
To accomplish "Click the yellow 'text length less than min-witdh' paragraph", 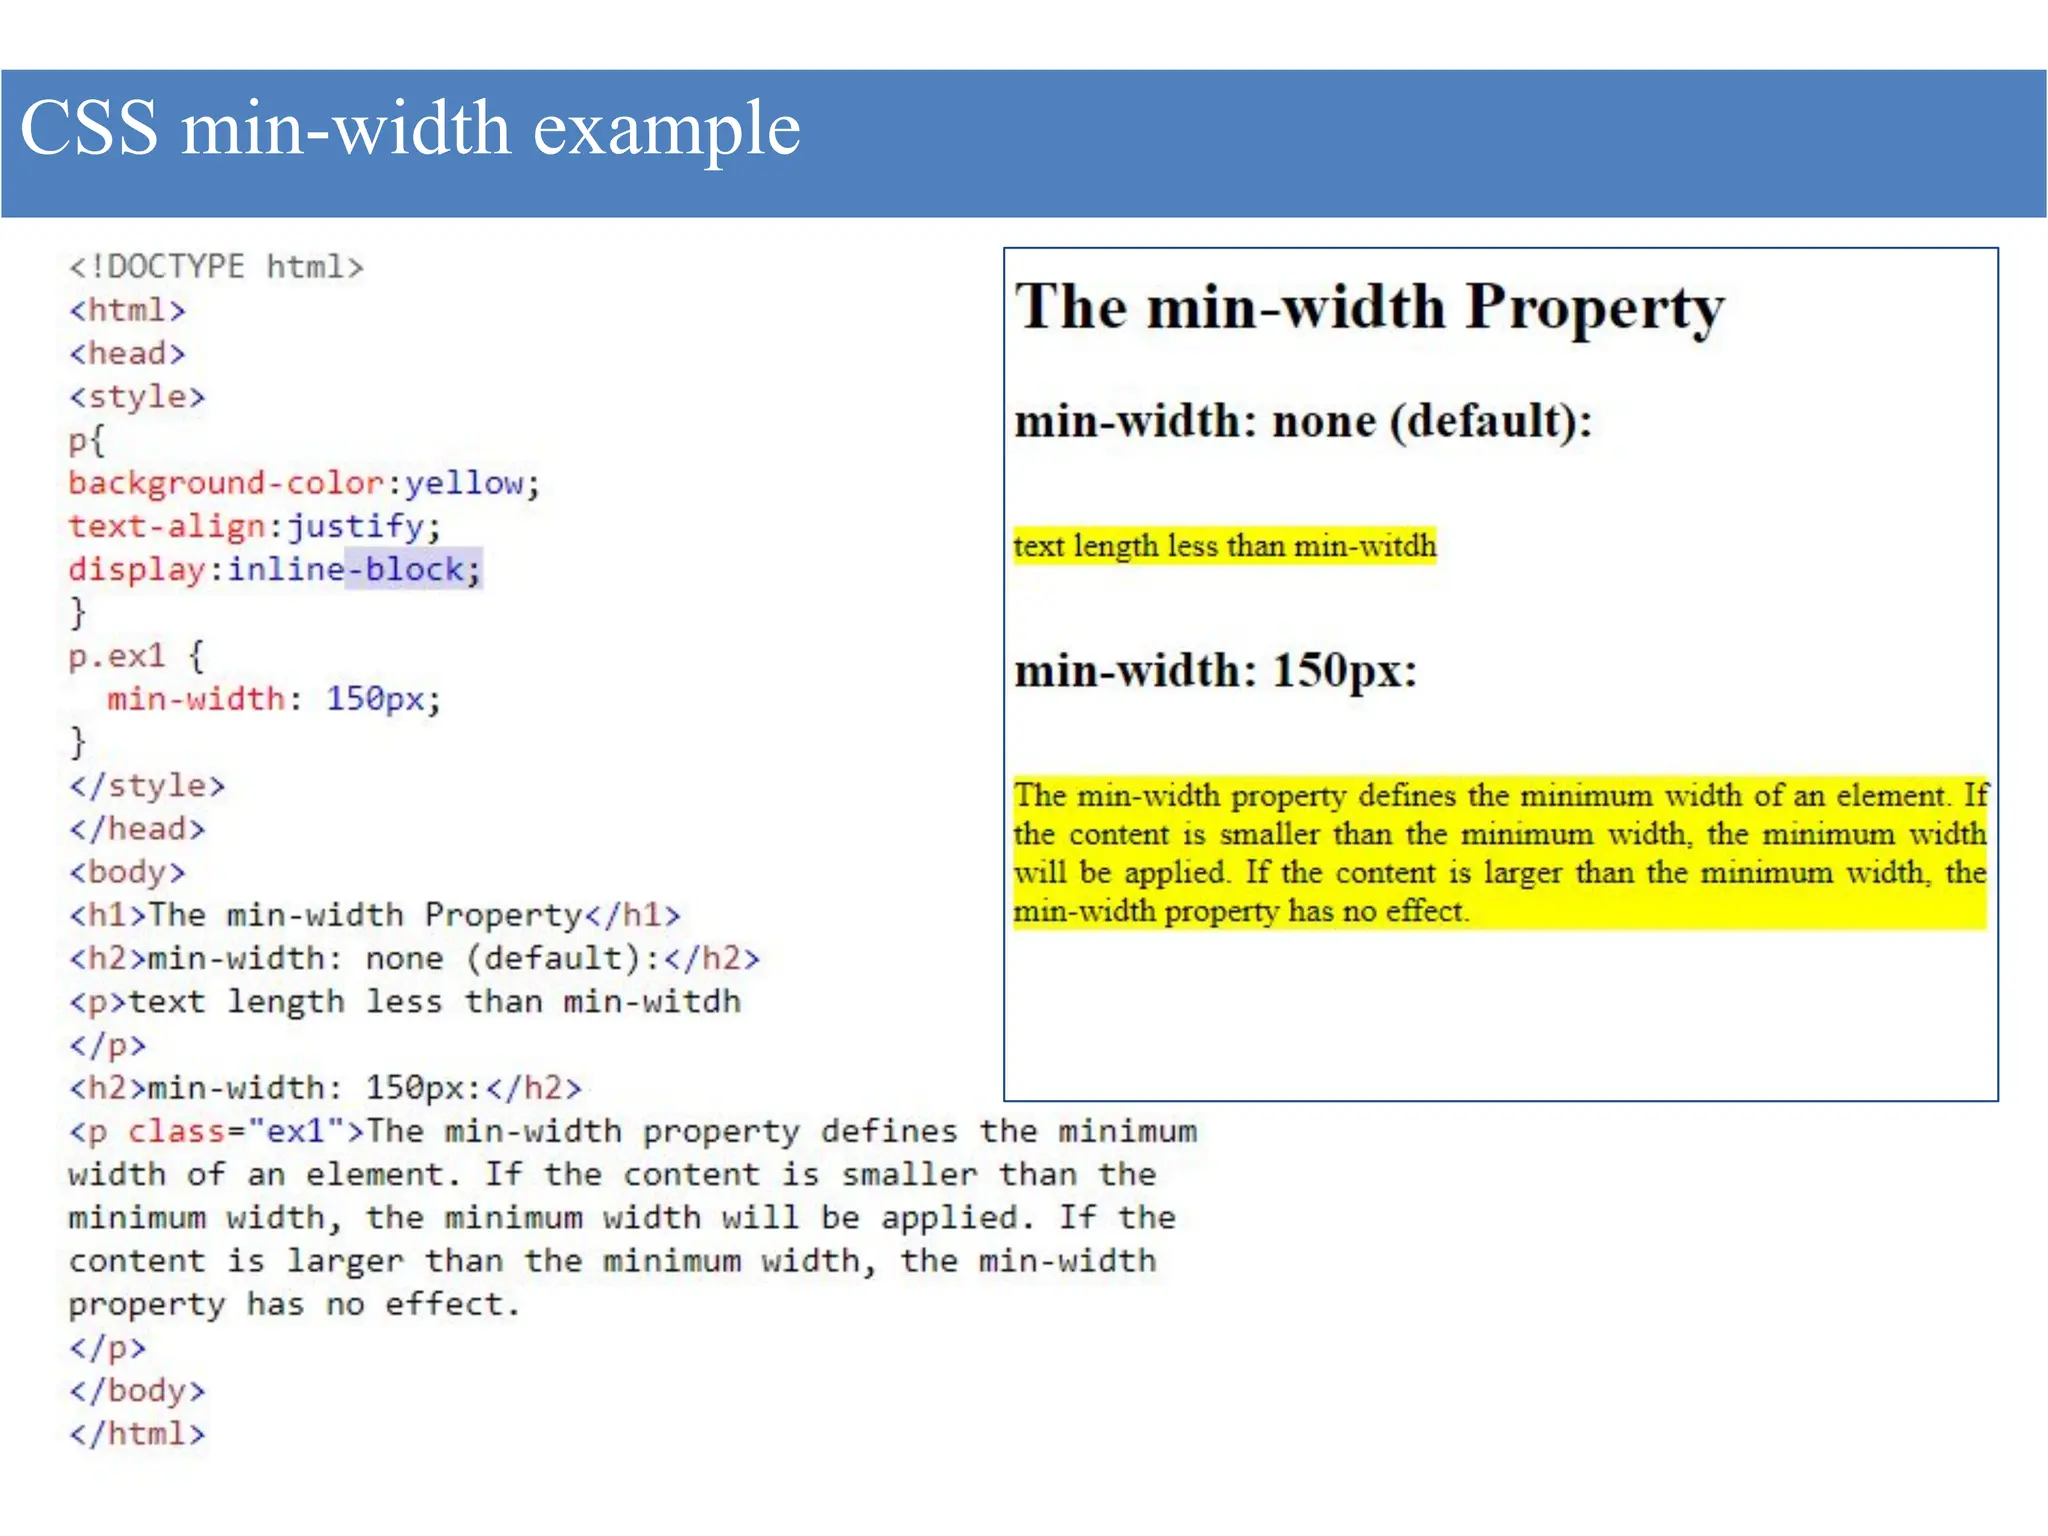I will point(1225,546).
